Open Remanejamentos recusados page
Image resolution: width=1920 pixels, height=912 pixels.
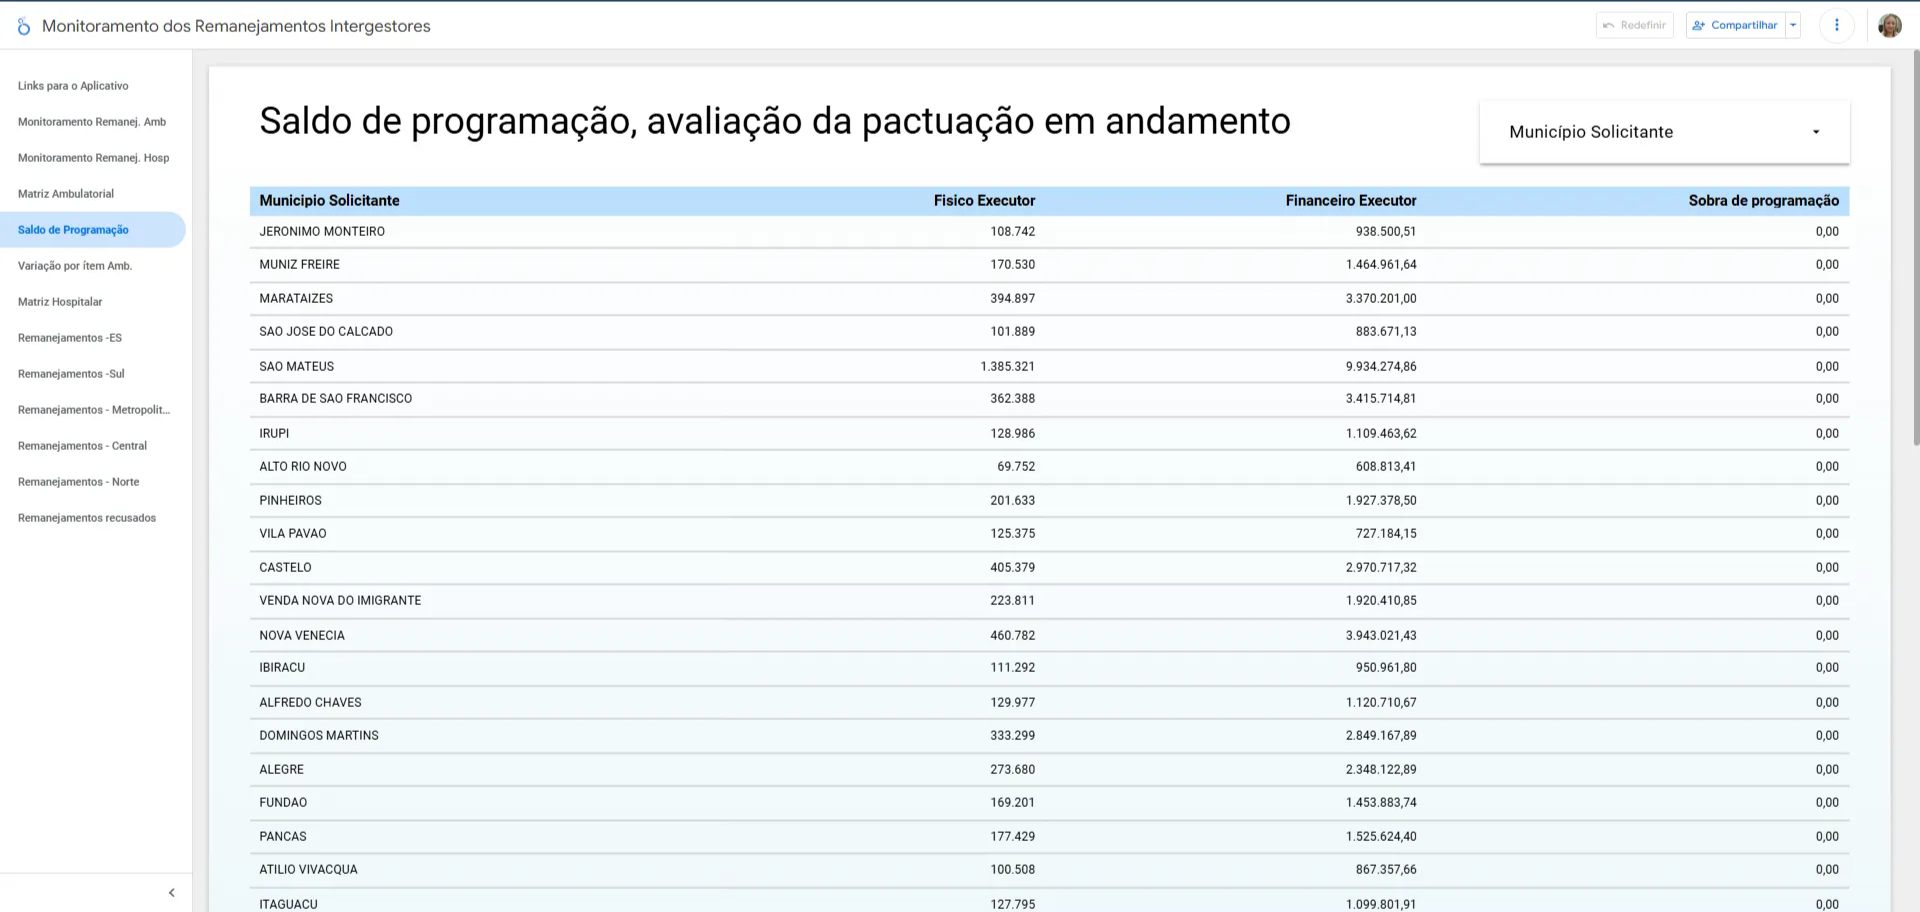click(87, 518)
